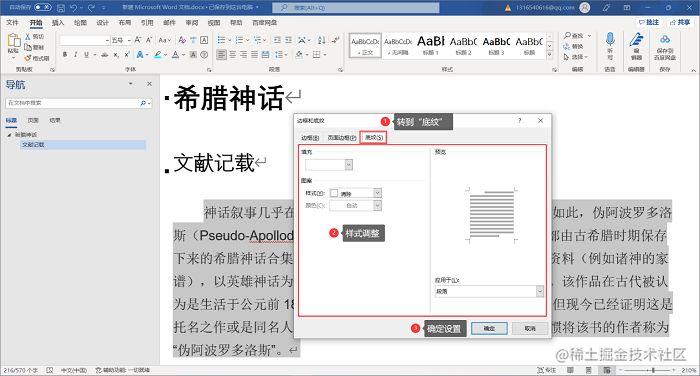This screenshot has width=700, height=376.
Task: Open the Change Case Aa dropdown
Action: click(x=164, y=40)
